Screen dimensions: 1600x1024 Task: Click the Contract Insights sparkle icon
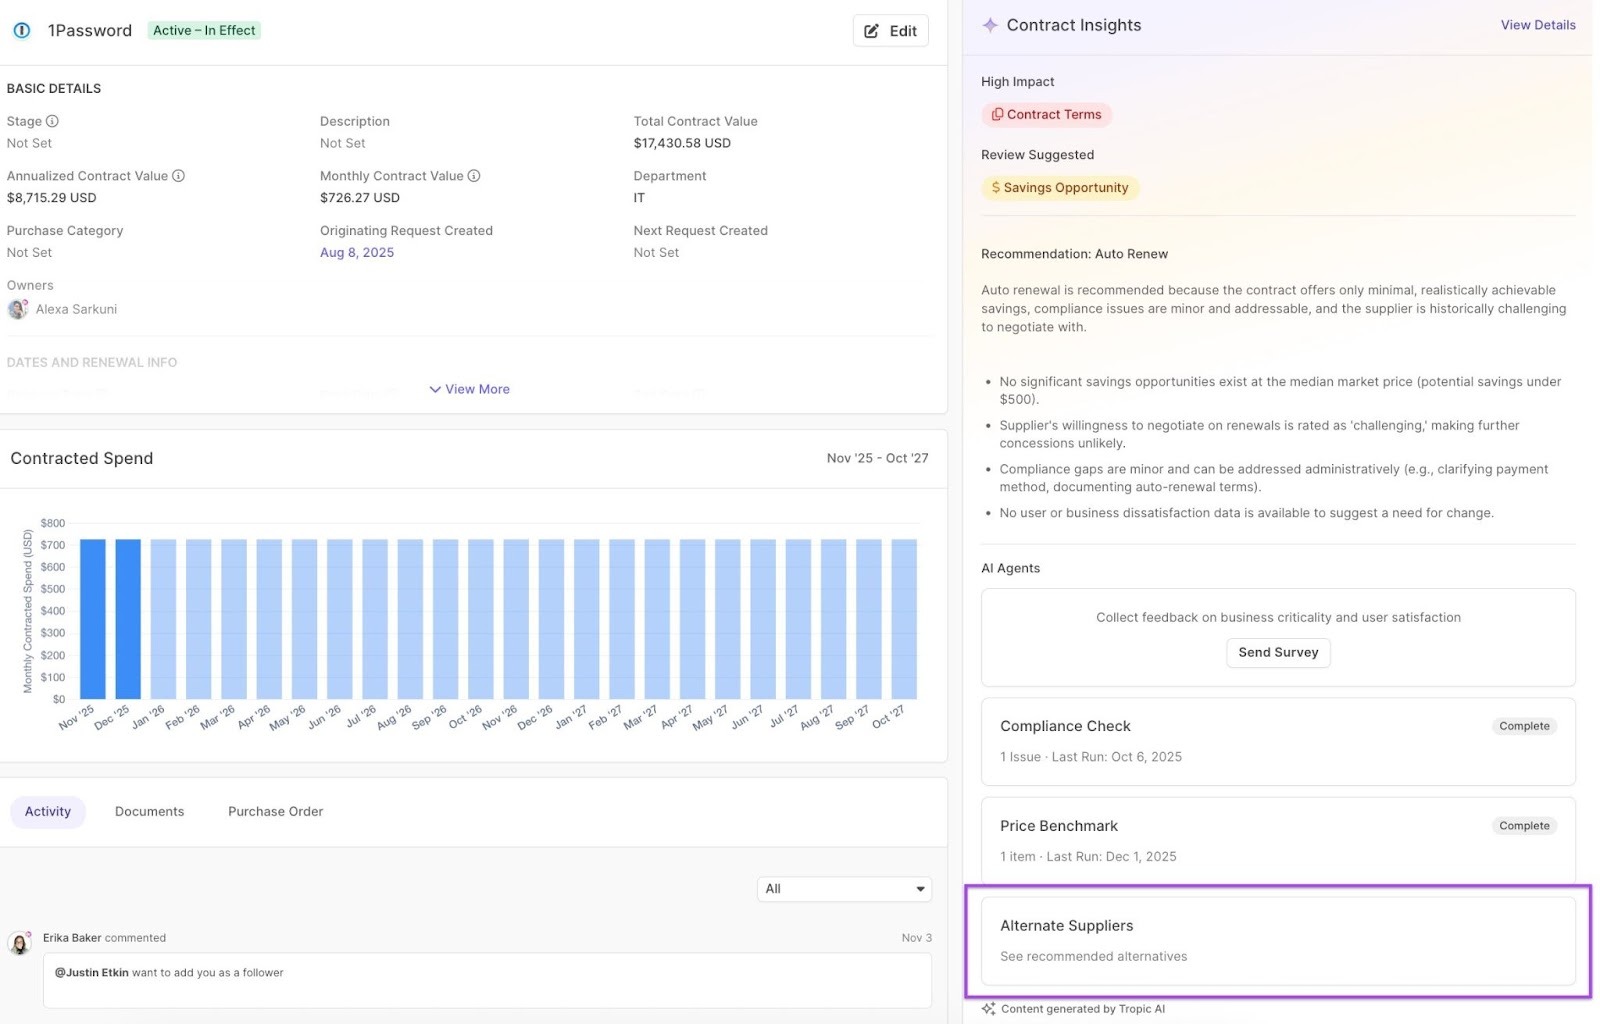(x=989, y=25)
